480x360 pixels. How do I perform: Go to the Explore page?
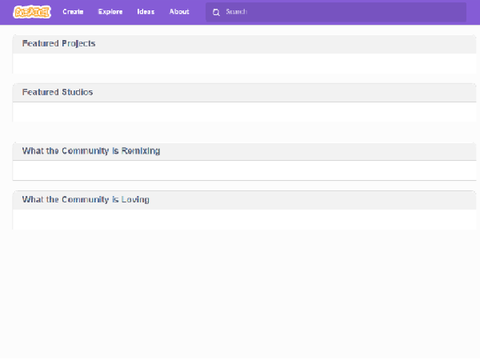[110, 12]
